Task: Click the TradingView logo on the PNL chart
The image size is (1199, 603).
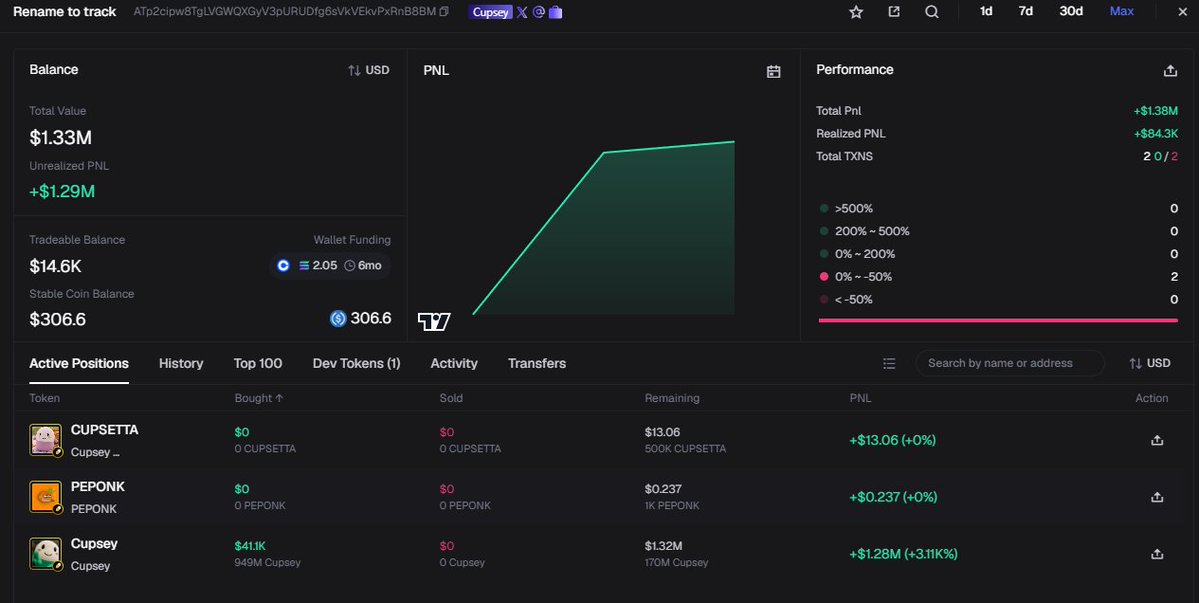Action: 434,322
